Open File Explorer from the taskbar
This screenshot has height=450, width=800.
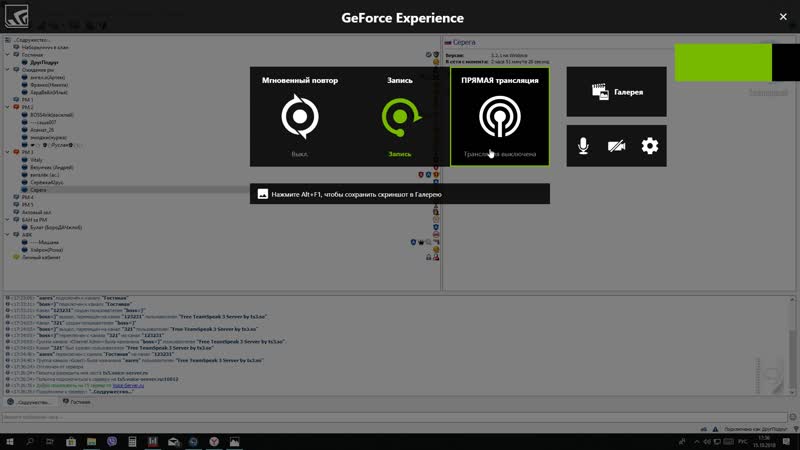[x=91, y=441]
